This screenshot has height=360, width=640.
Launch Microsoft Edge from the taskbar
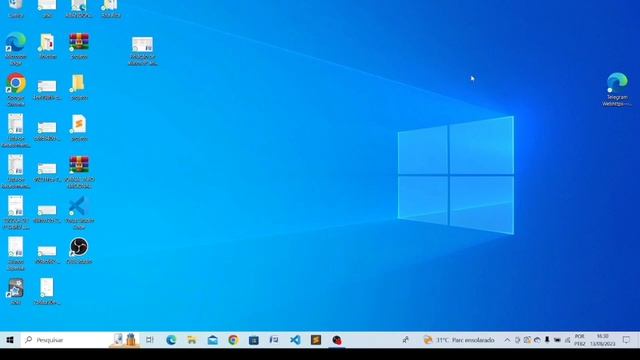[171, 340]
